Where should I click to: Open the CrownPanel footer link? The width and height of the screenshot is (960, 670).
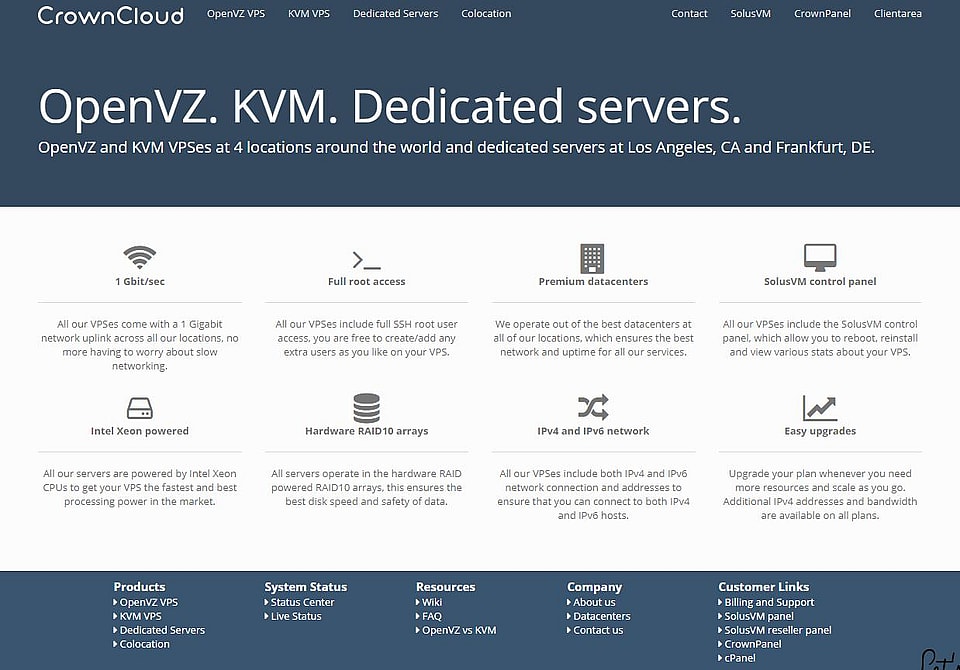click(x=752, y=644)
